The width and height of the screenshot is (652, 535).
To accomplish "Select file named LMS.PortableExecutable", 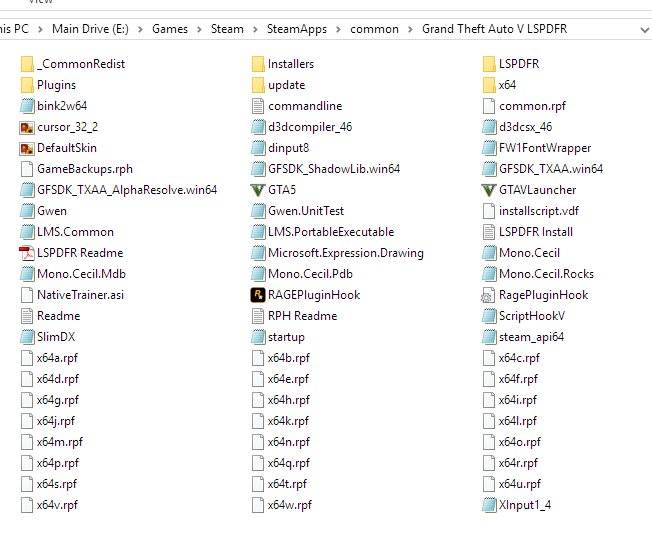I will coord(331,232).
